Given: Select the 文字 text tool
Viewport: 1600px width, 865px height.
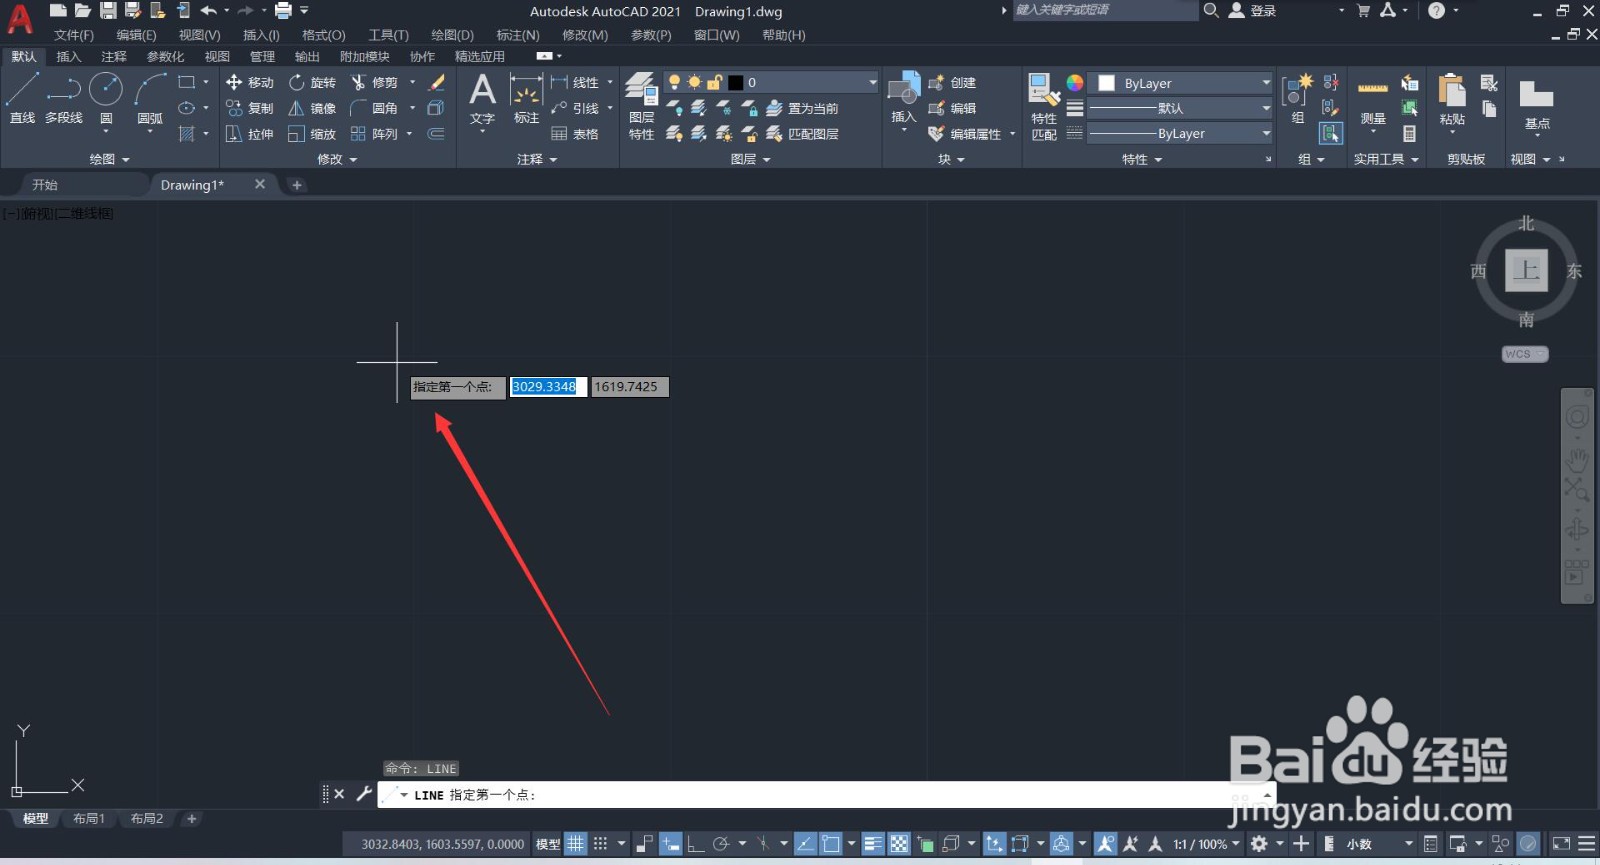Looking at the screenshot, I should pos(483,98).
